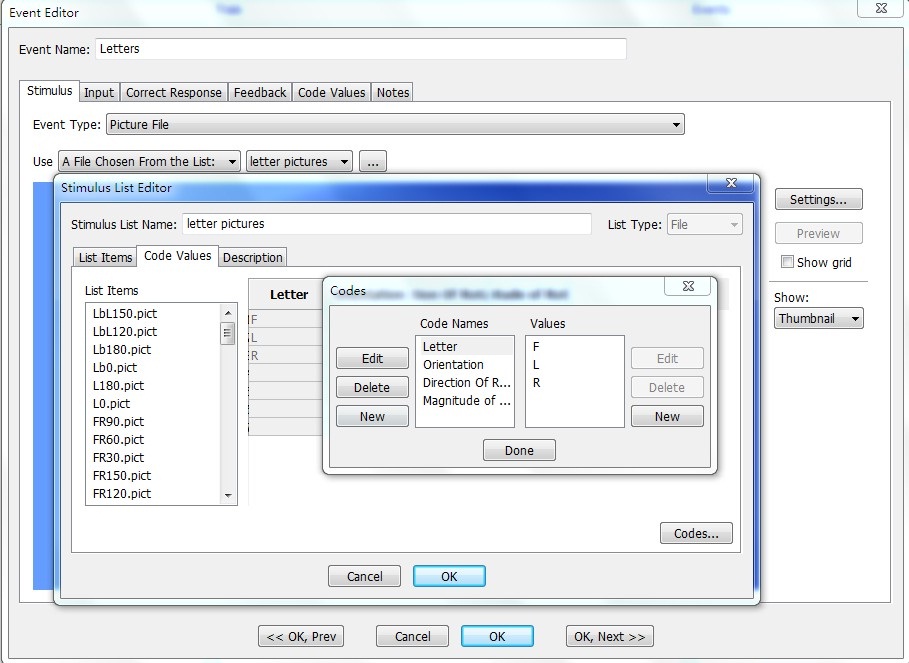The image size is (909, 663).
Task: Open the 'A File Chosen From the List' dropdown
Action: coord(149,162)
